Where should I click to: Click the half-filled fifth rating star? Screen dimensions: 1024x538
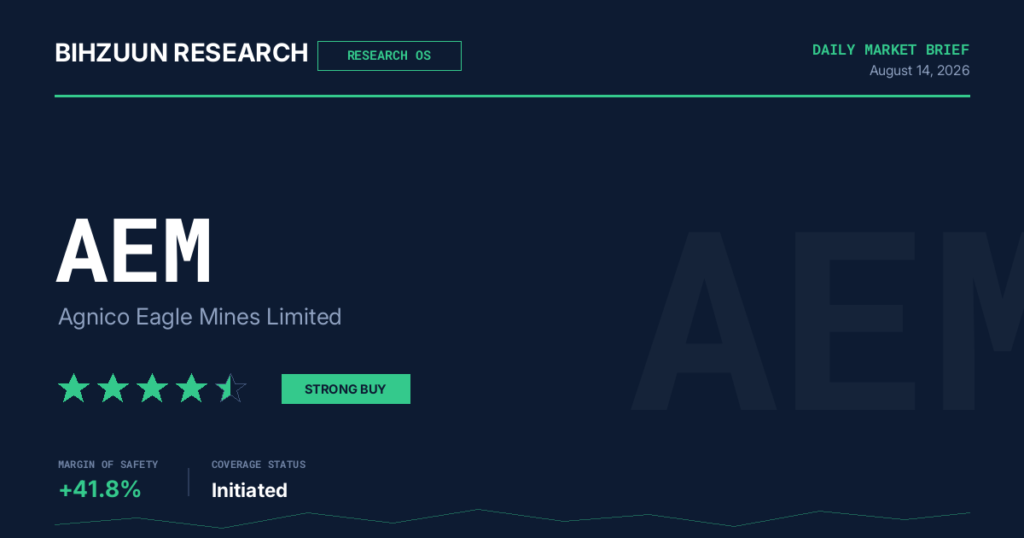click(x=231, y=388)
